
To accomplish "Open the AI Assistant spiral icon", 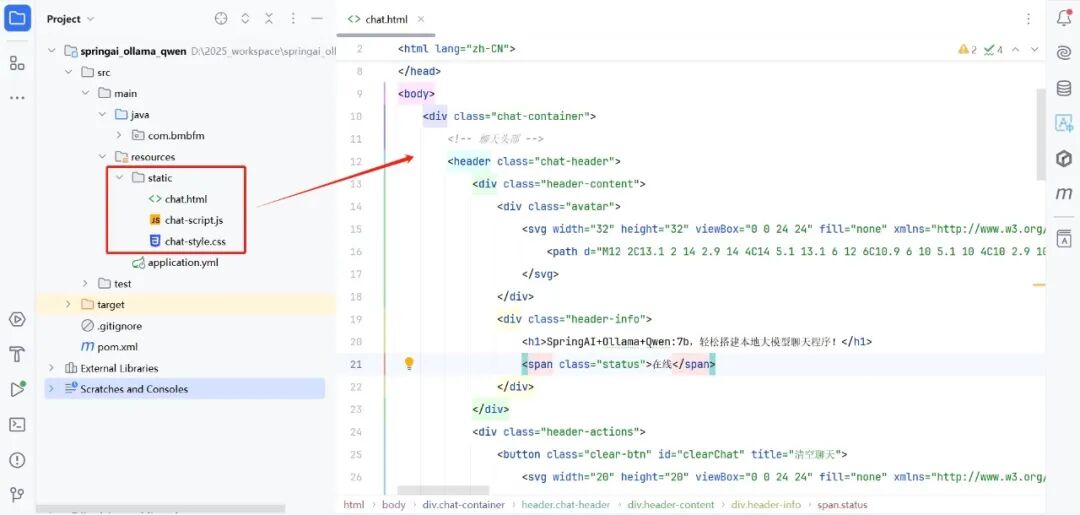I will pyautogui.click(x=1064, y=54).
